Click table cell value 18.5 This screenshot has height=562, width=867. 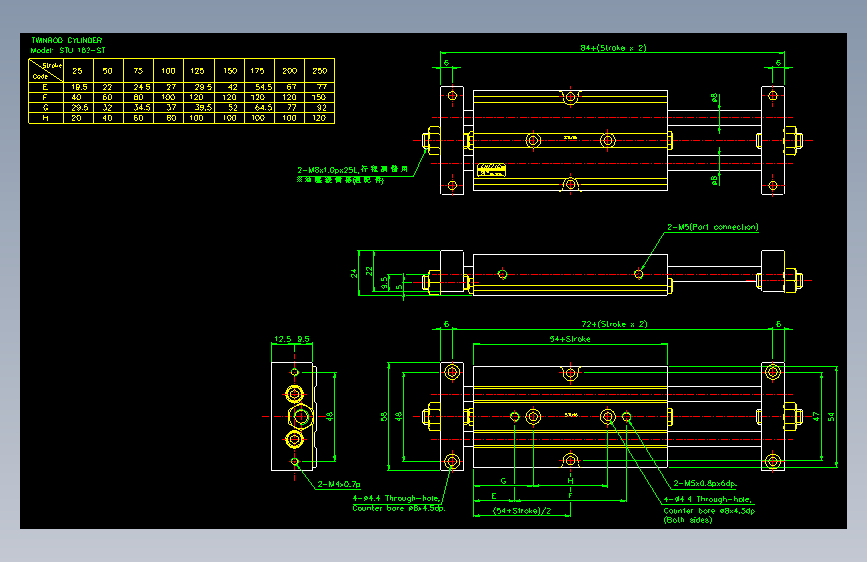79,87
